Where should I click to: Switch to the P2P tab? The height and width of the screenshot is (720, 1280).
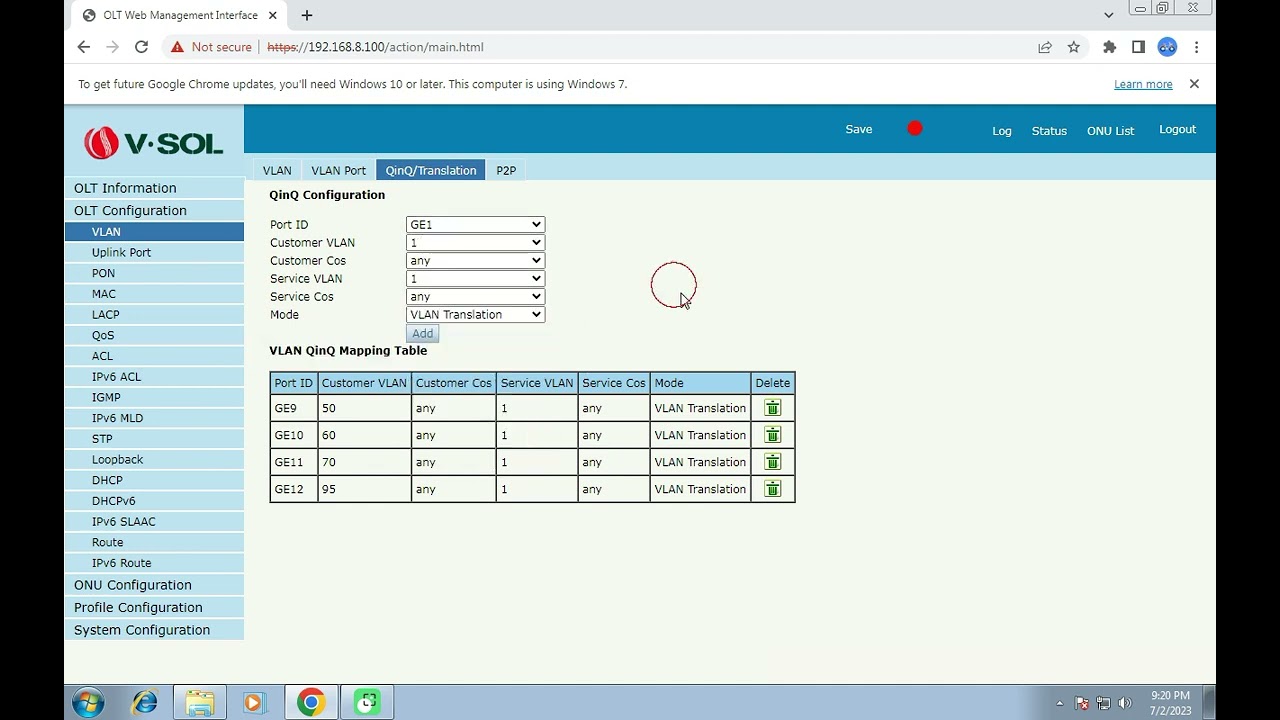click(506, 171)
